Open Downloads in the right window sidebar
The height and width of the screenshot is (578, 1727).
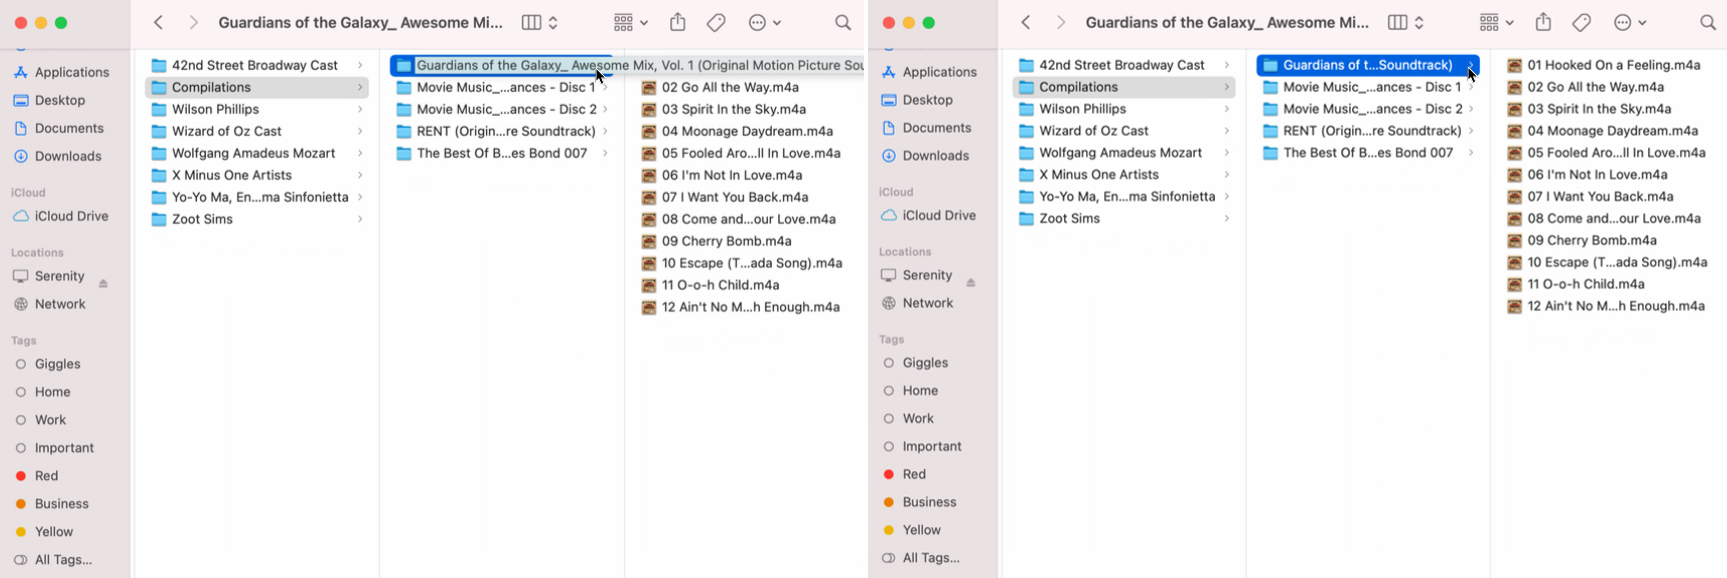click(933, 155)
